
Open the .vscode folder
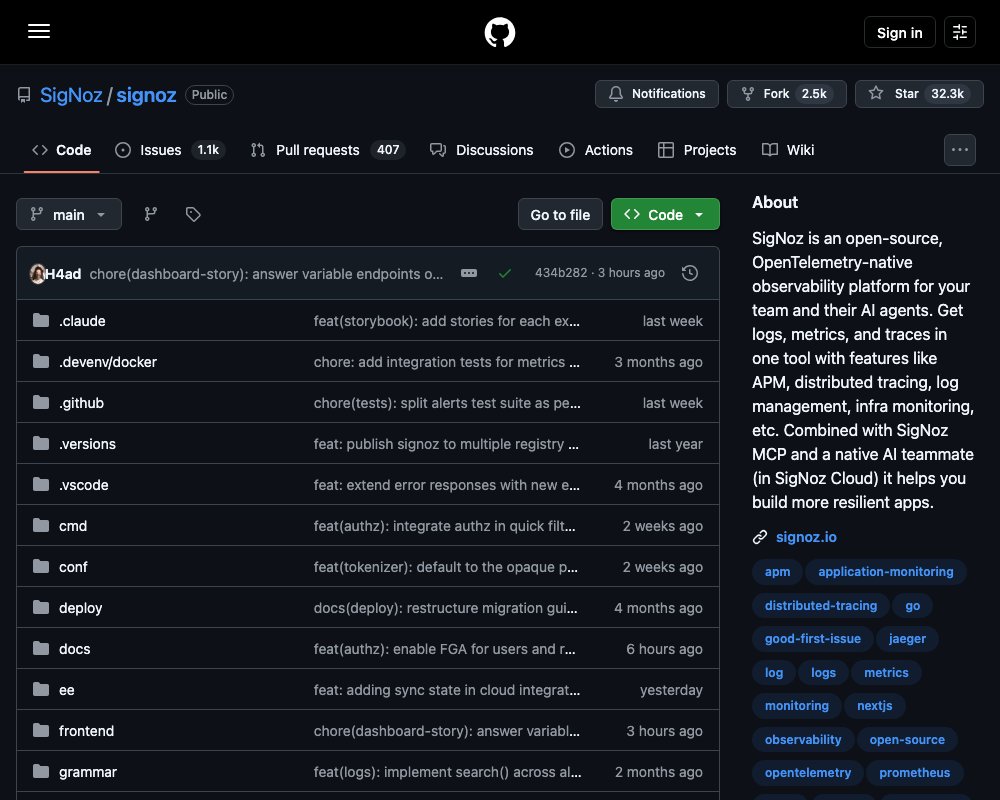click(x=84, y=485)
